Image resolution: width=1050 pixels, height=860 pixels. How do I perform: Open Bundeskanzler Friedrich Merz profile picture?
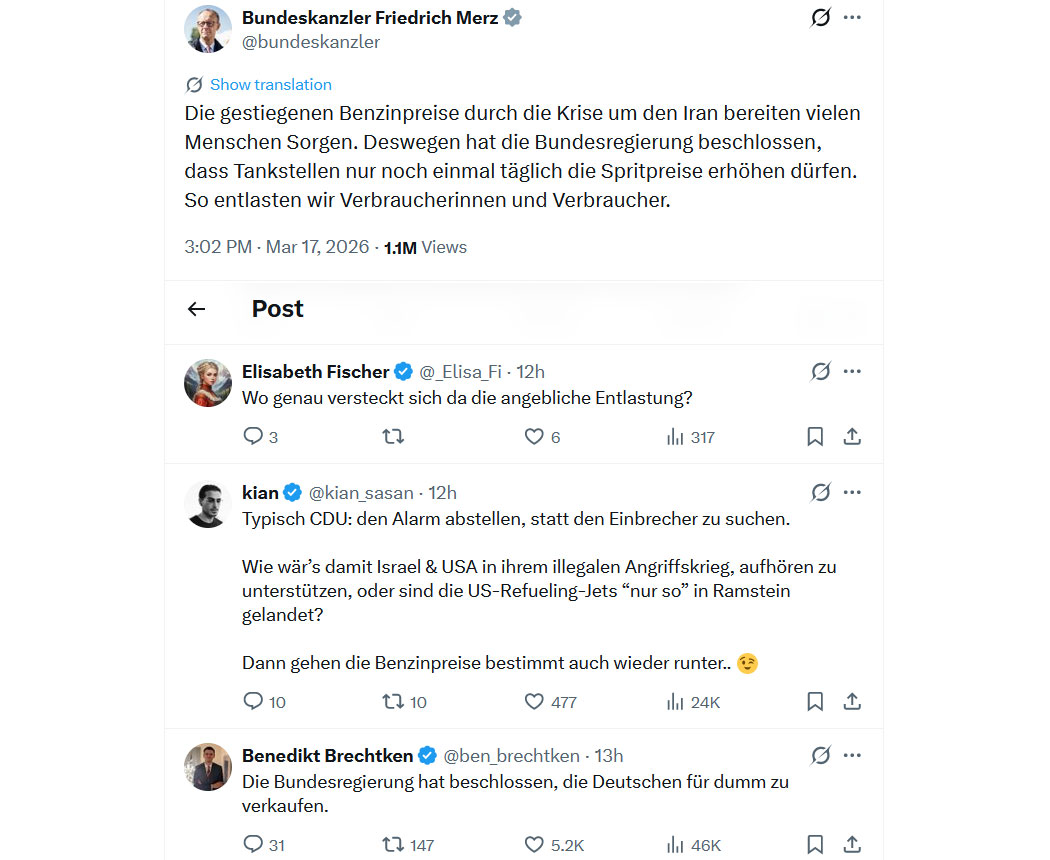click(208, 29)
